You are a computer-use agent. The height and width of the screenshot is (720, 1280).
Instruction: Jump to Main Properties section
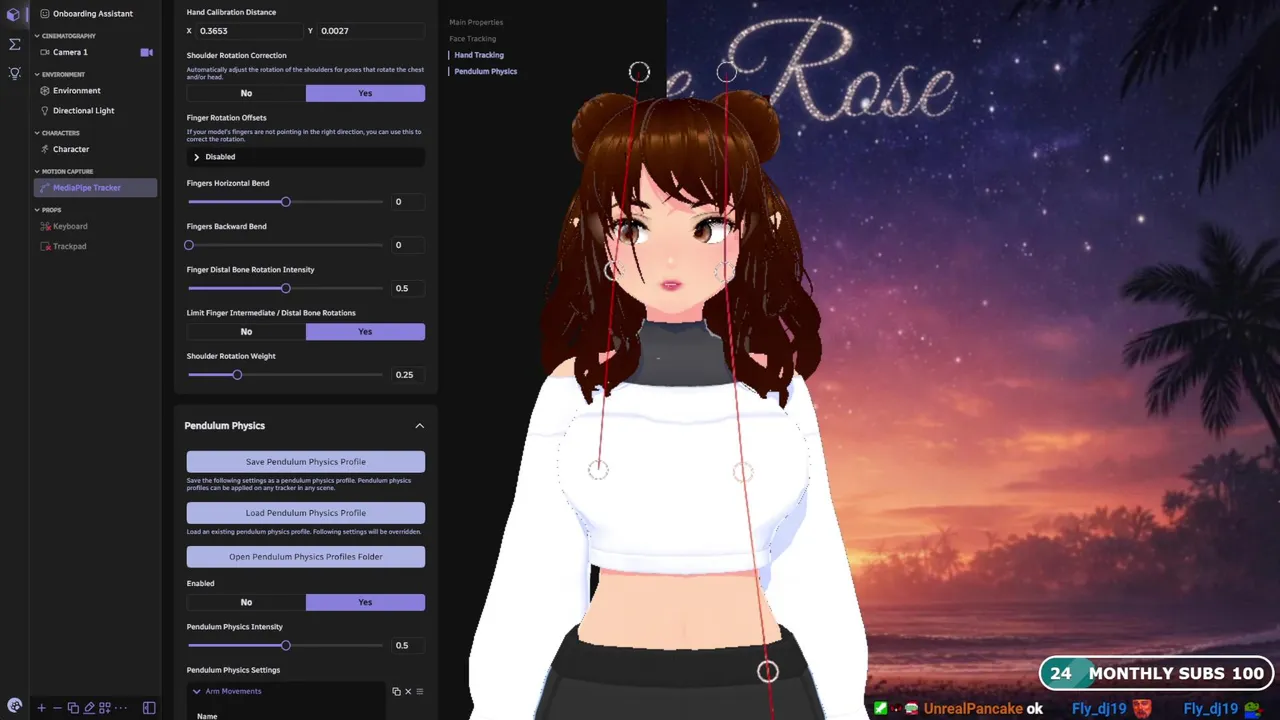pos(476,22)
